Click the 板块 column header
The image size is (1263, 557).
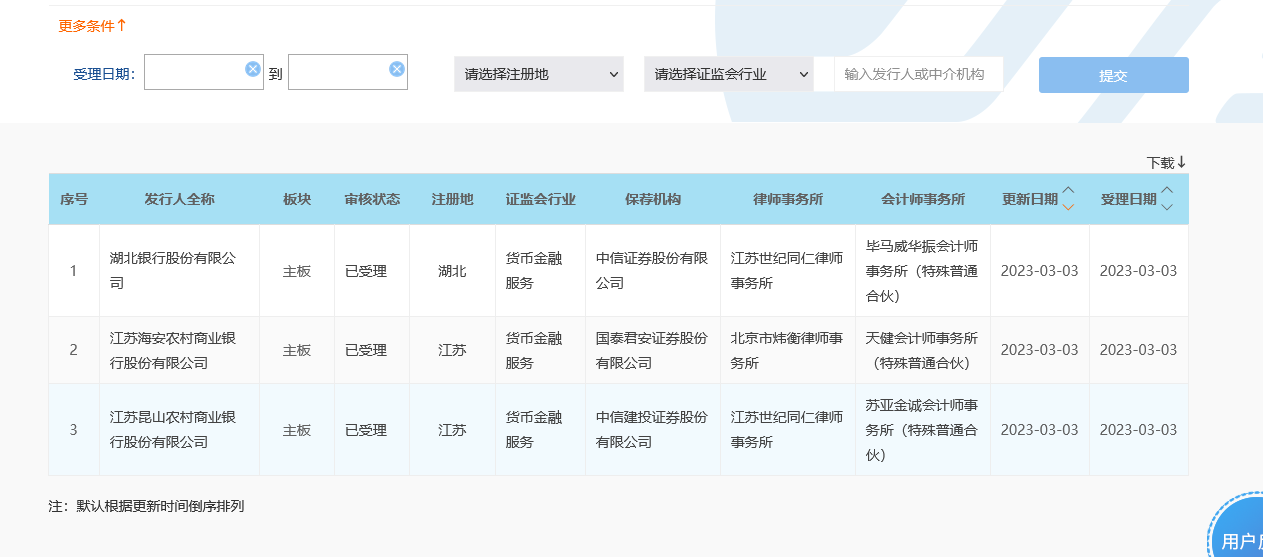click(297, 199)
